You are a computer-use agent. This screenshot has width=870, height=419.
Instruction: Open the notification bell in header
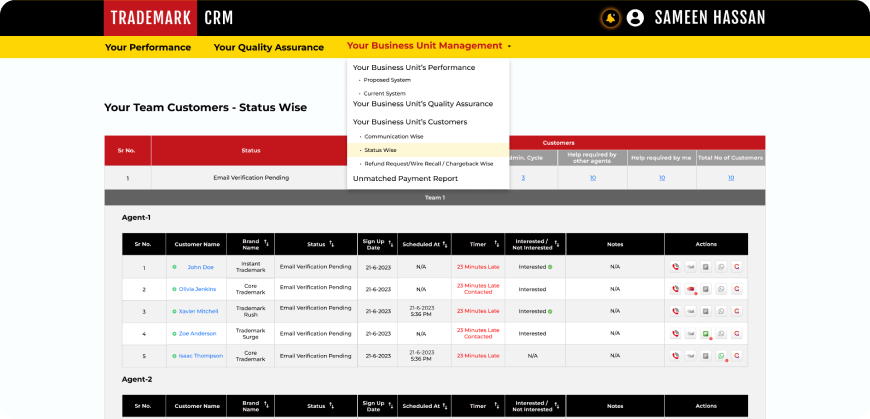610,18
